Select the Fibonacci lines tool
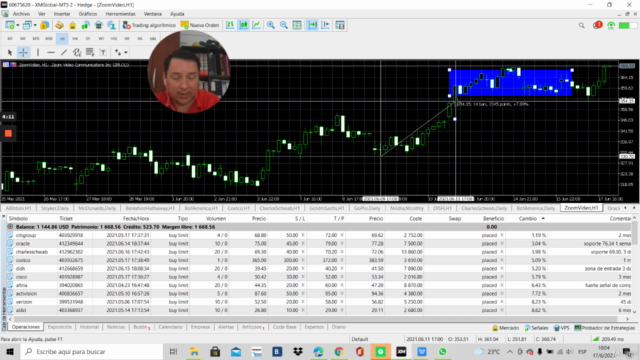 90,52
